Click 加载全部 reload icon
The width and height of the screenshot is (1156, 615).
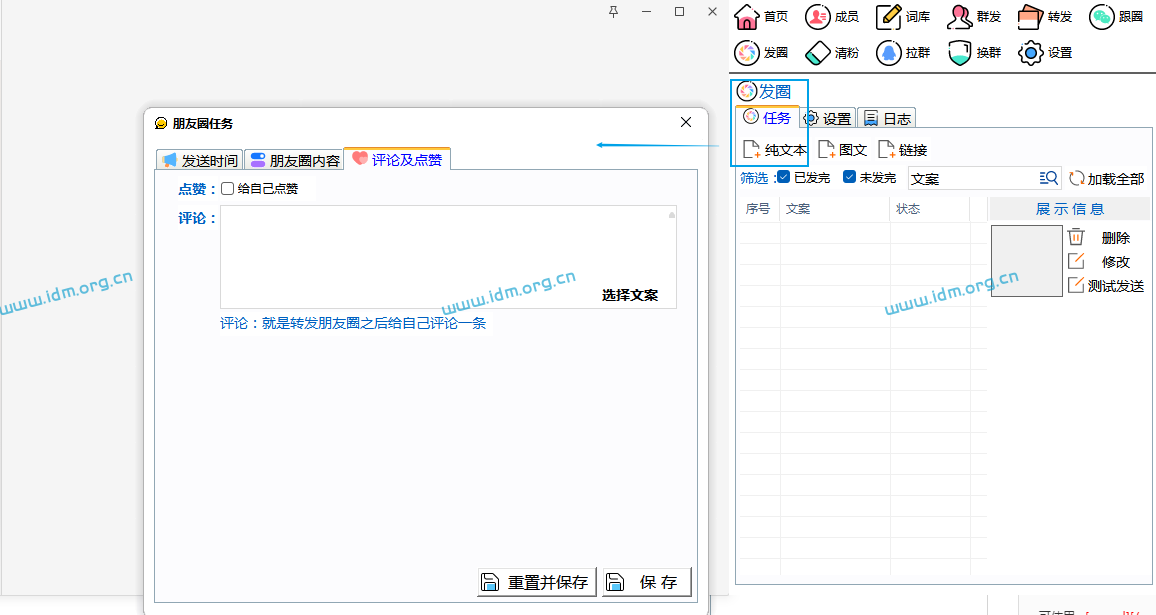tap(1076, 178)
